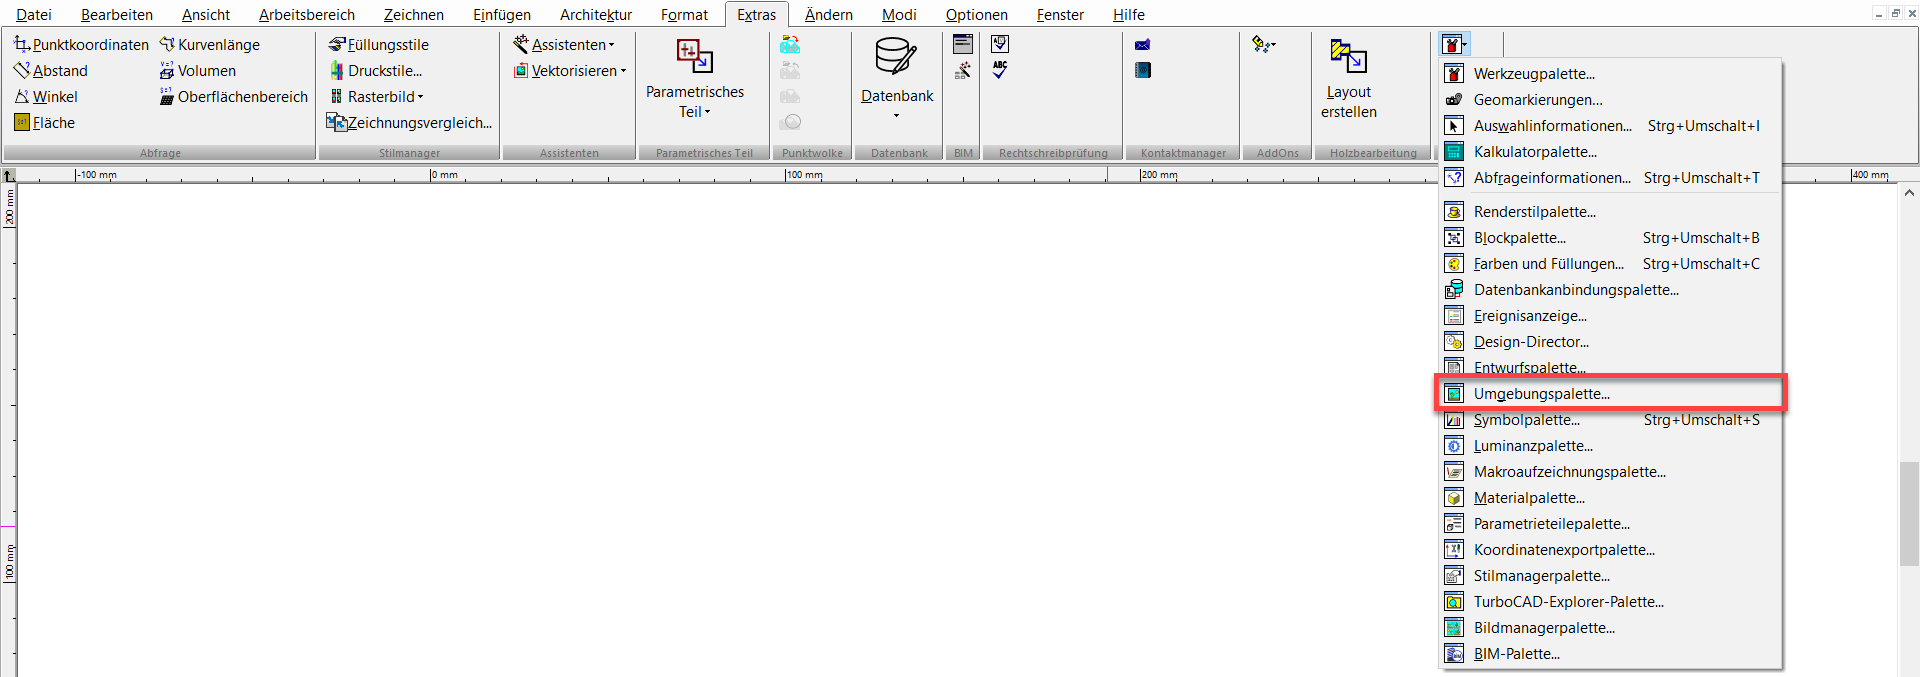Select Farben und Füllungen... entry
Viewport: 1920px width, 677px height.
coord(1610,264)
